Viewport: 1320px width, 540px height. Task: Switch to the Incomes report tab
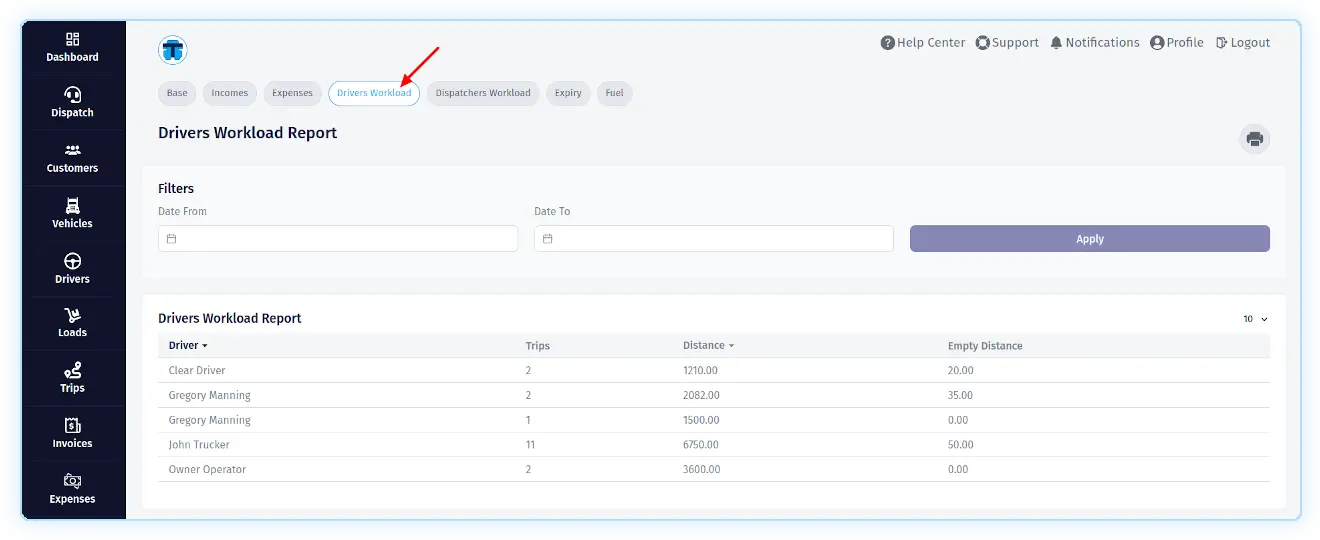pyautogui.click(x=229, y=93)
